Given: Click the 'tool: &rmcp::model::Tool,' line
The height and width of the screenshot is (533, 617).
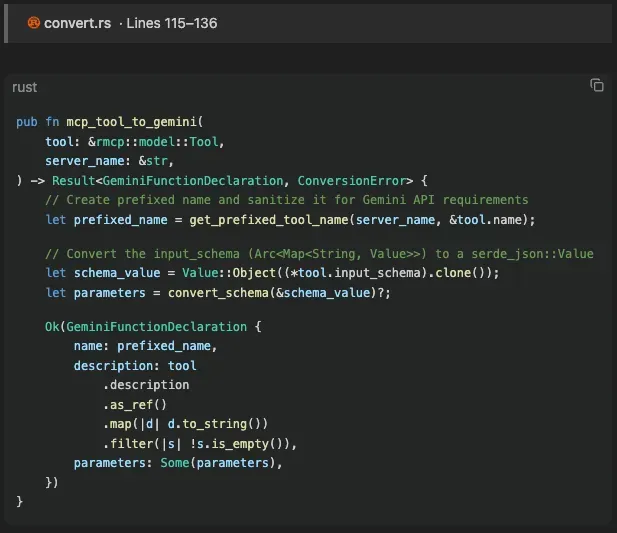Looking at the screenshot, I should point(135,142).
